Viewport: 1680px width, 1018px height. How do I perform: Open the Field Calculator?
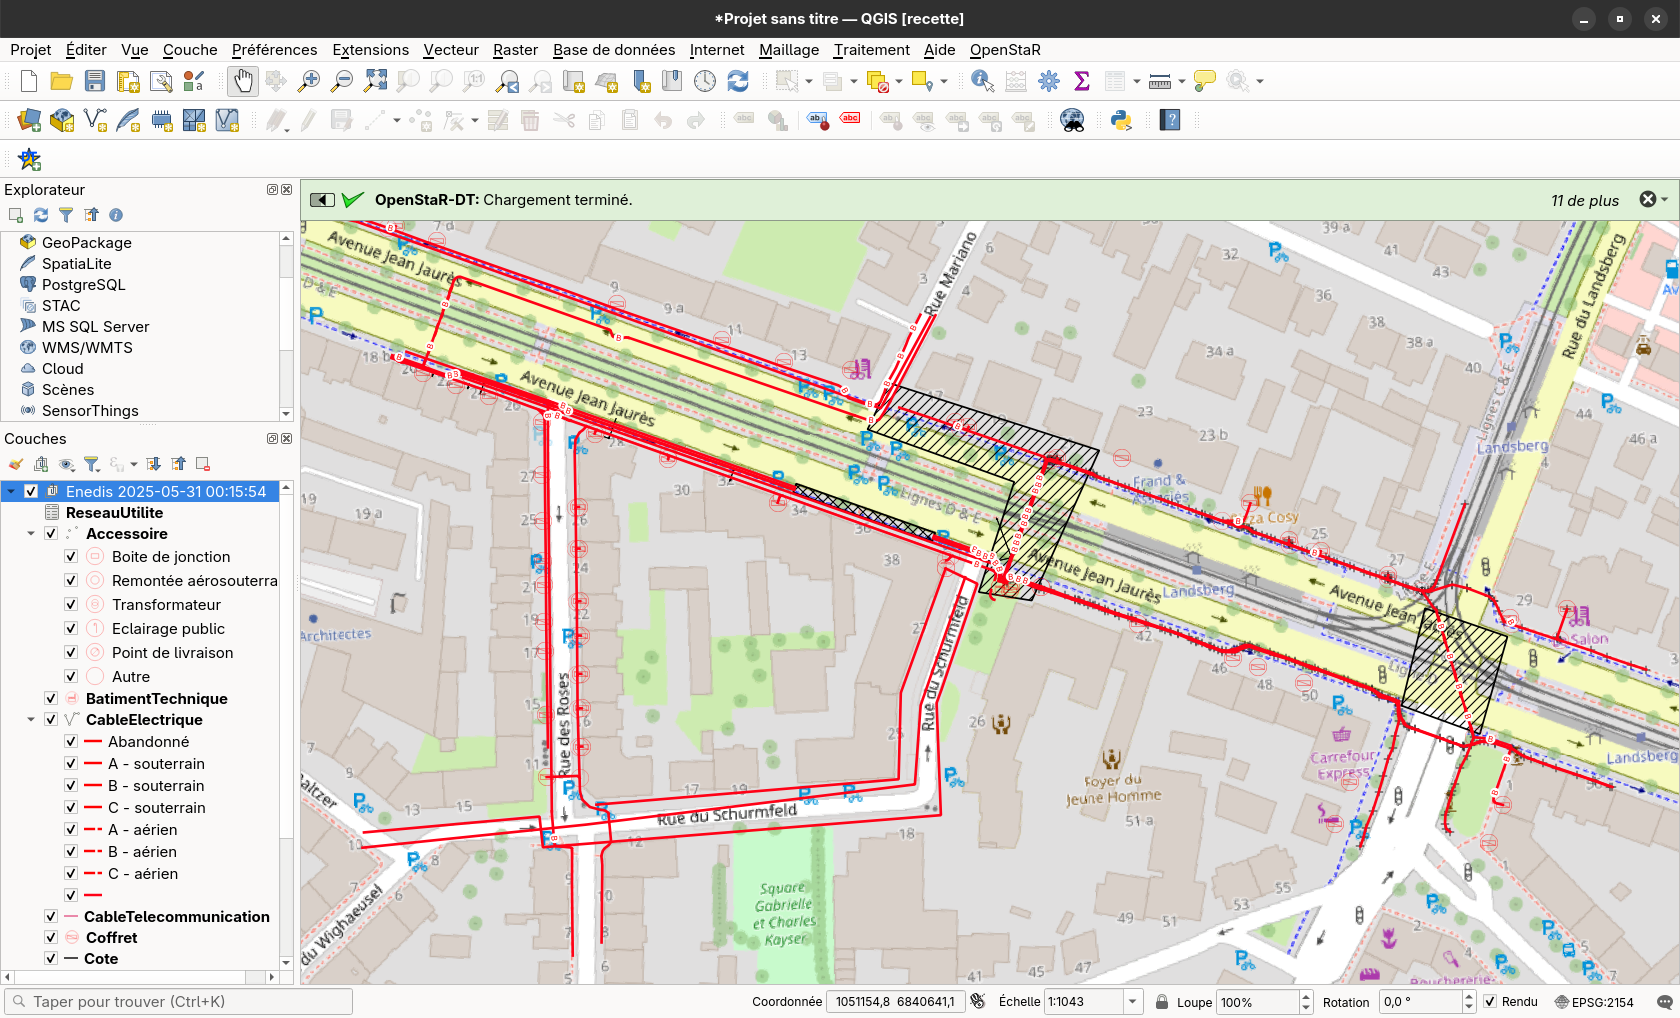[1015, 81]
